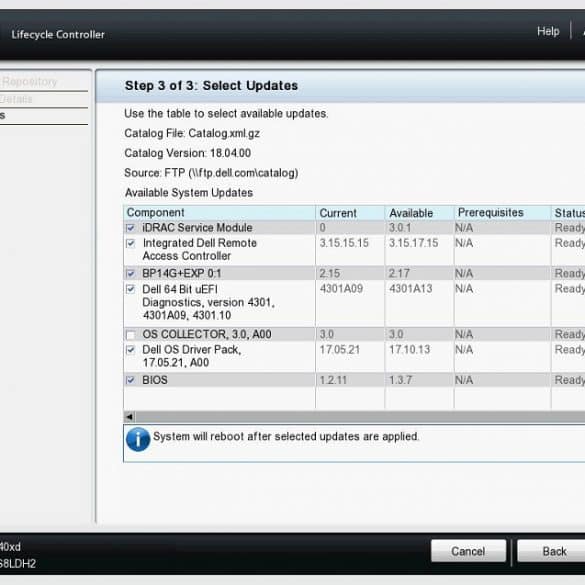Click current version 2.15
Screen dimensions: 585x585
pos(329,273)
